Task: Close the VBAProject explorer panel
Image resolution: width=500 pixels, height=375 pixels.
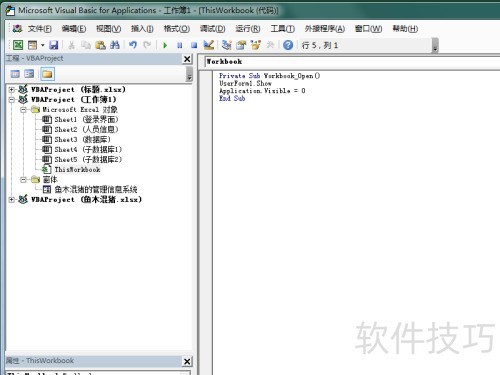Action: tap(187, 59)
